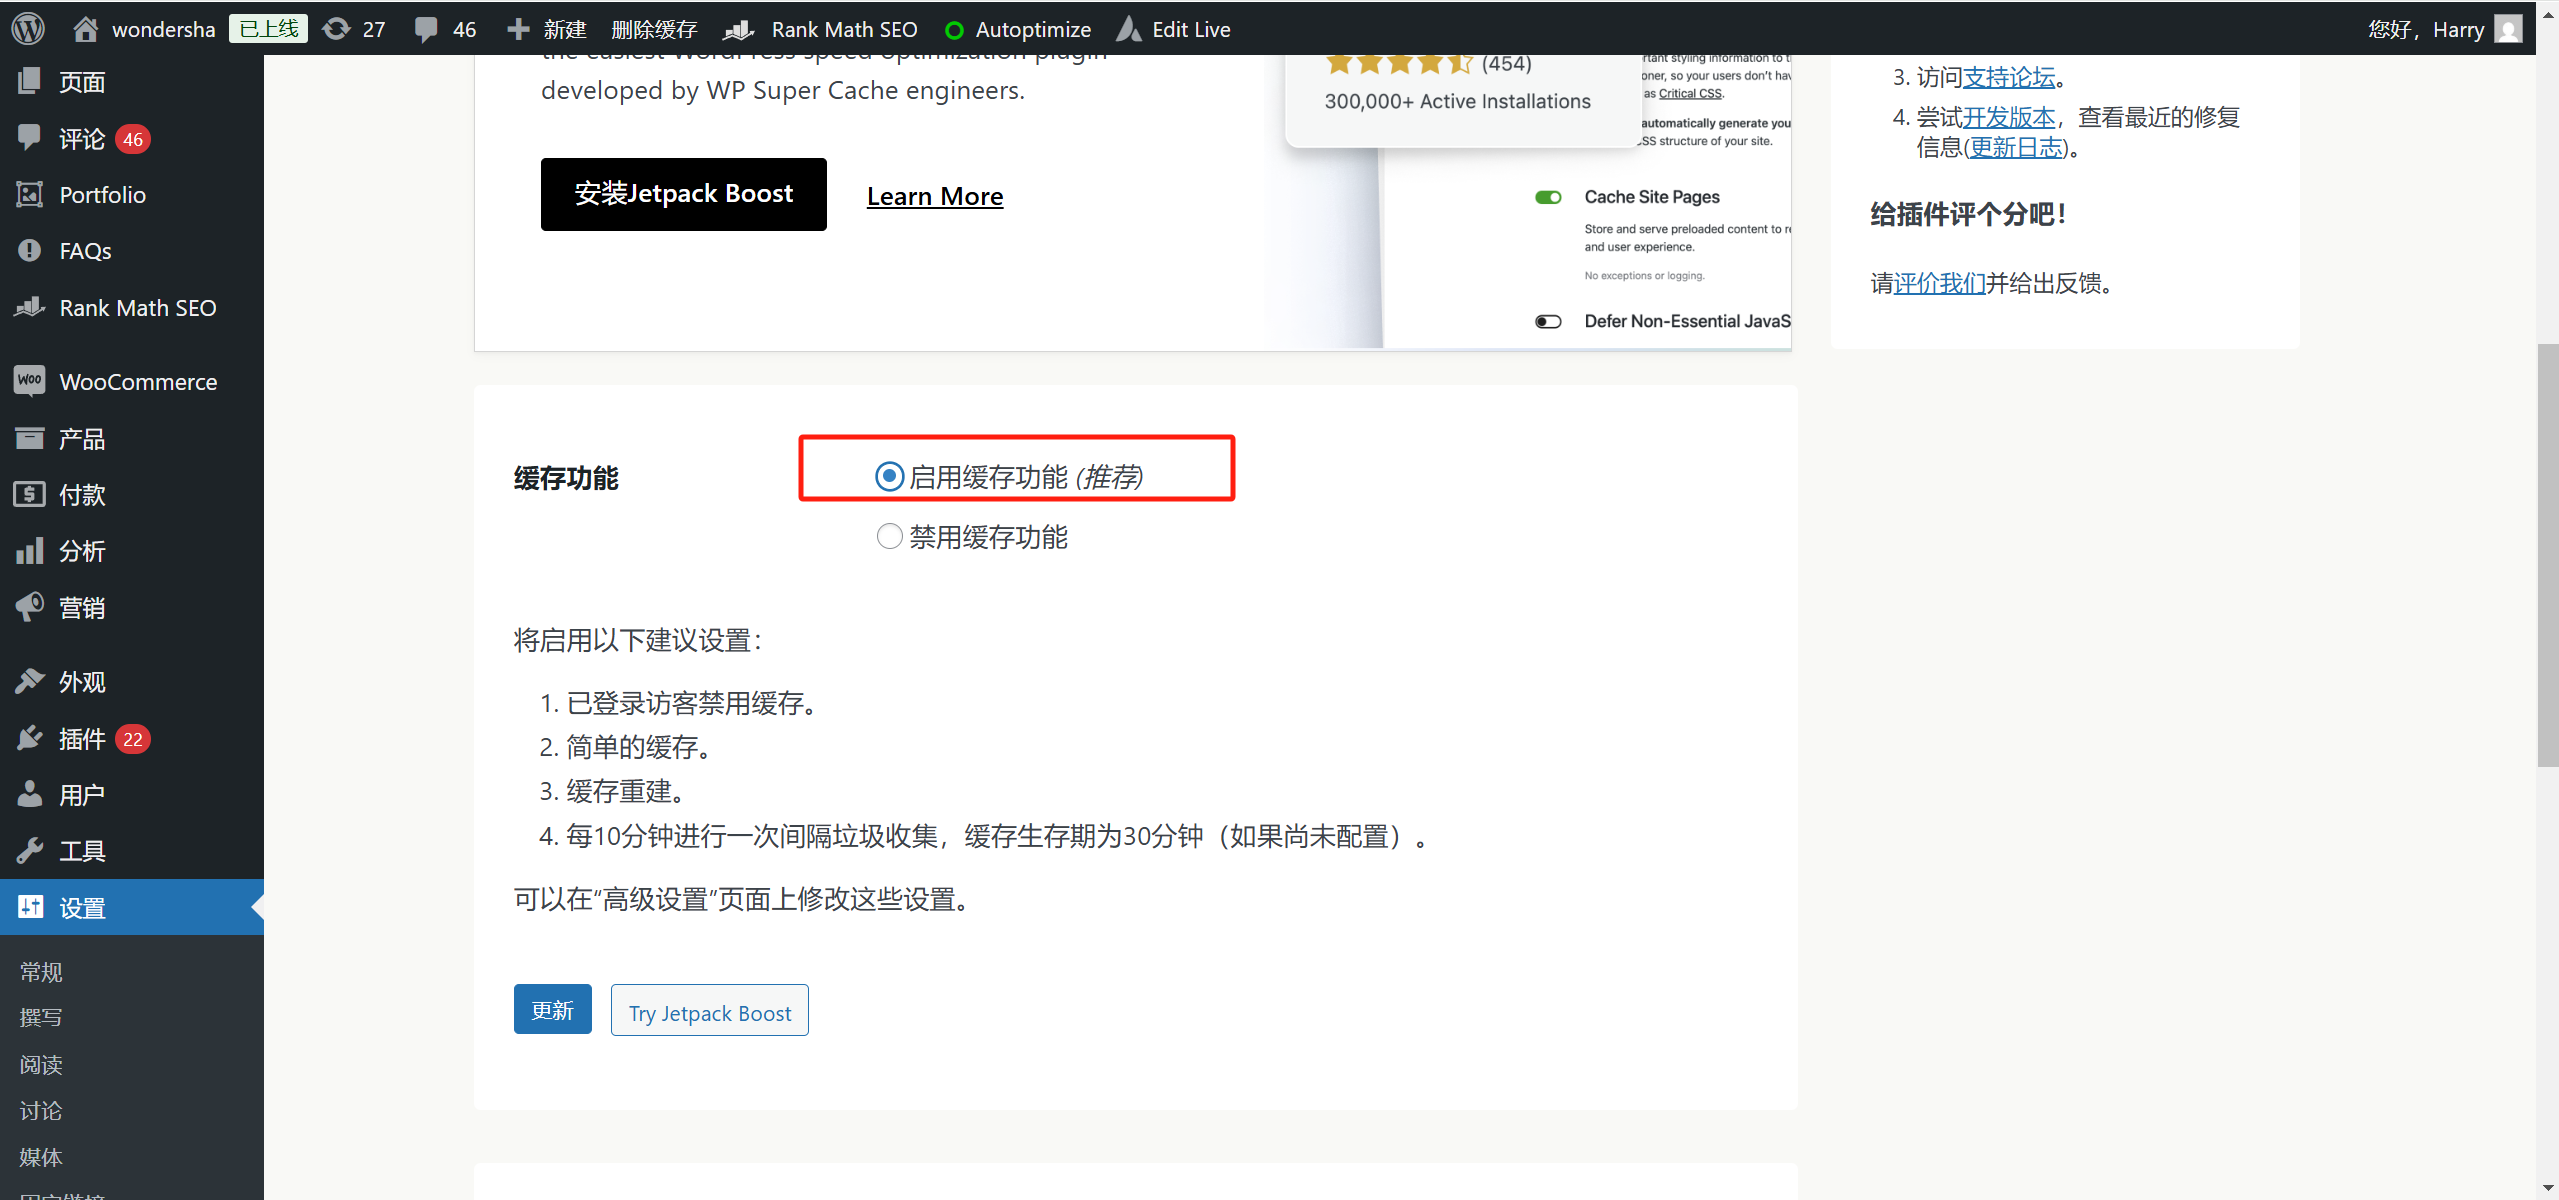Open the Learn More link
2559x1200 pixels.
(934, 196)
